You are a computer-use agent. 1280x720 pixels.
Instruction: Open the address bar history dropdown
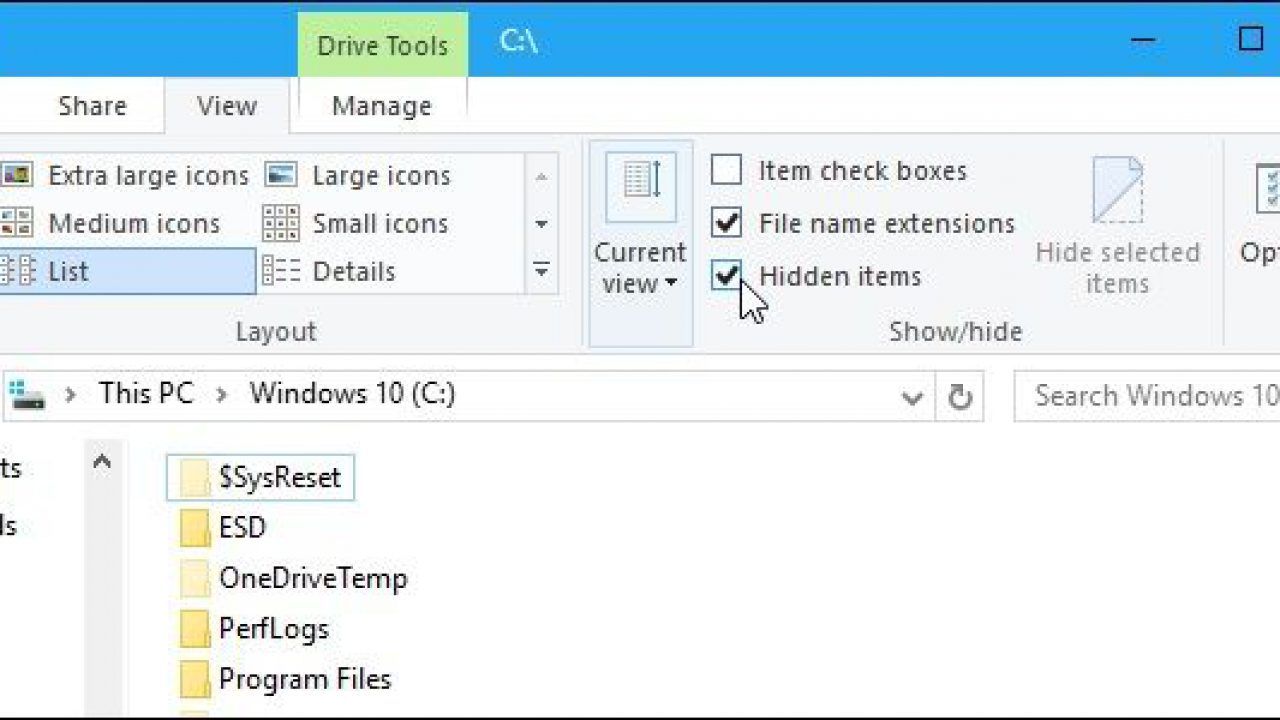912,398
